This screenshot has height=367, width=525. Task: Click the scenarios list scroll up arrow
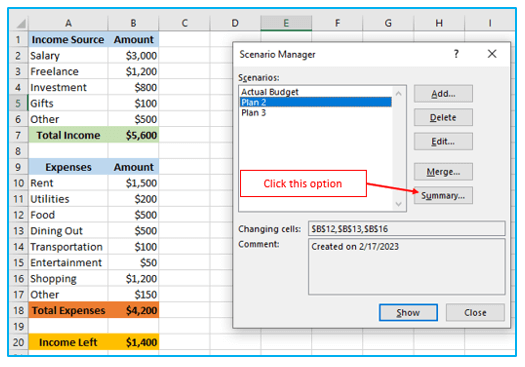tap(398, 93)
